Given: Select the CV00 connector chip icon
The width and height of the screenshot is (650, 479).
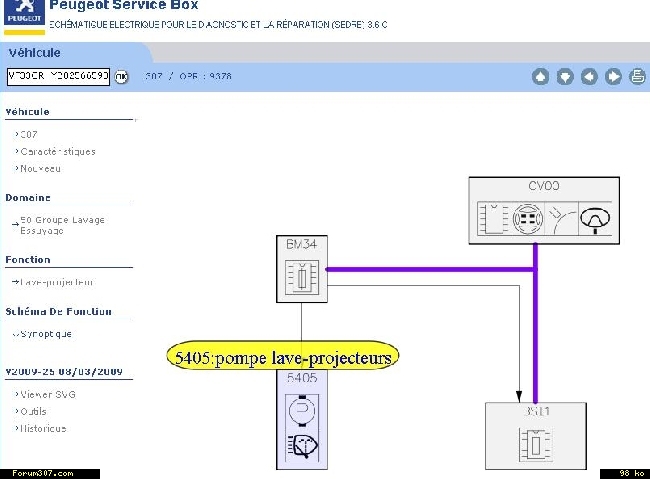Looking at the screenshot, I should point(493,219).
